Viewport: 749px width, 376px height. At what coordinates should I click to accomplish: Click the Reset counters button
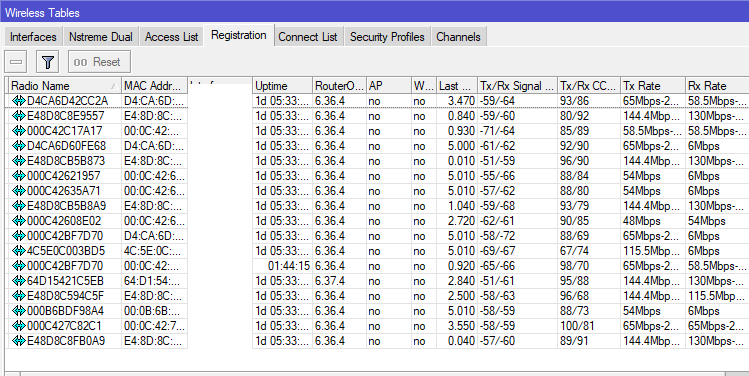tap(99, 62)
